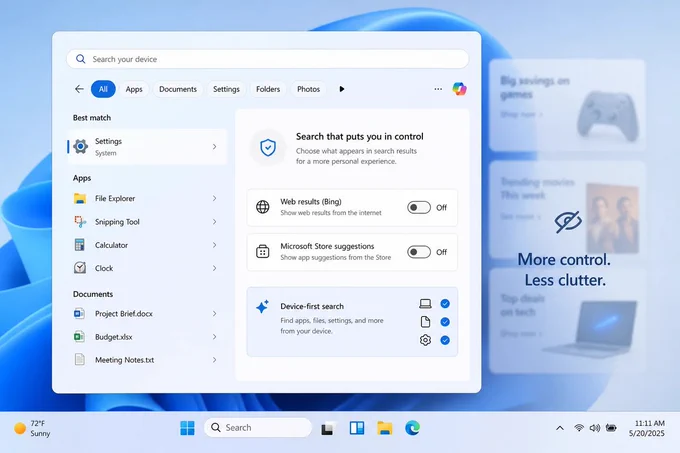Turn on Microsoft Store suggestions toggle

[x=419, y=252]
